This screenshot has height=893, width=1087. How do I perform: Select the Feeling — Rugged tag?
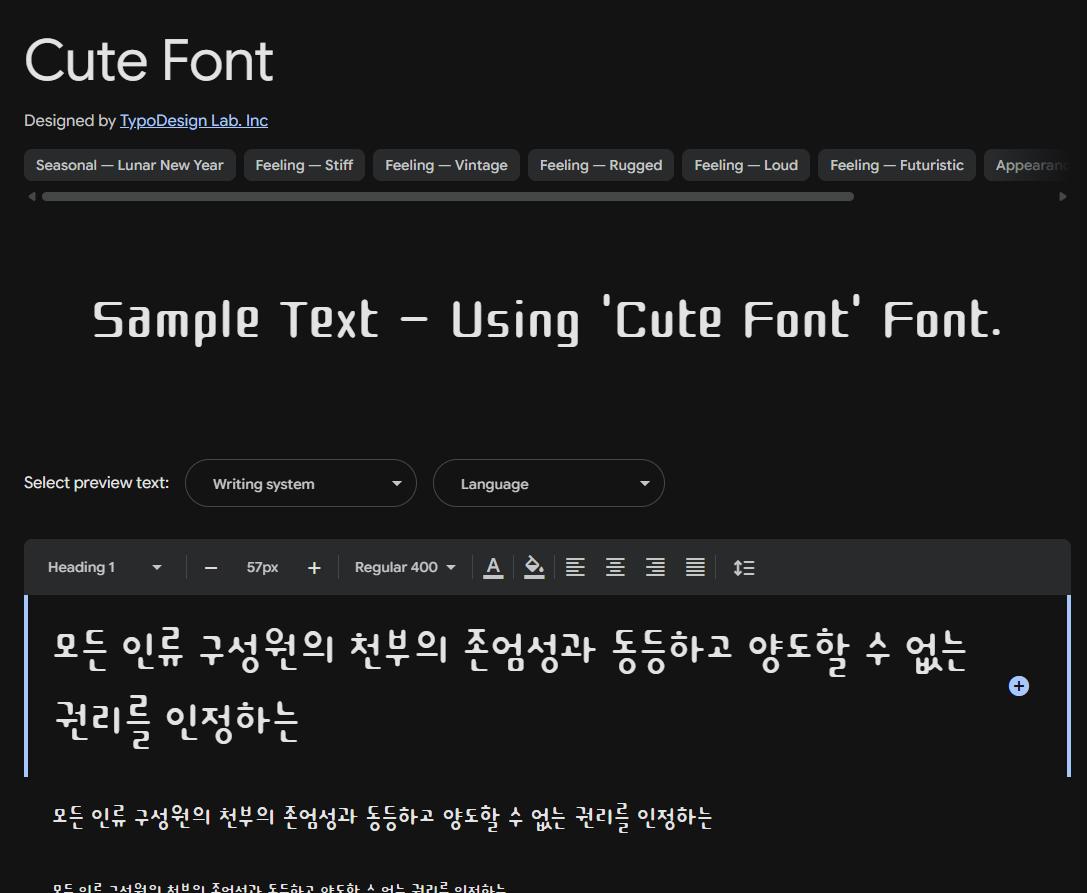601,165
